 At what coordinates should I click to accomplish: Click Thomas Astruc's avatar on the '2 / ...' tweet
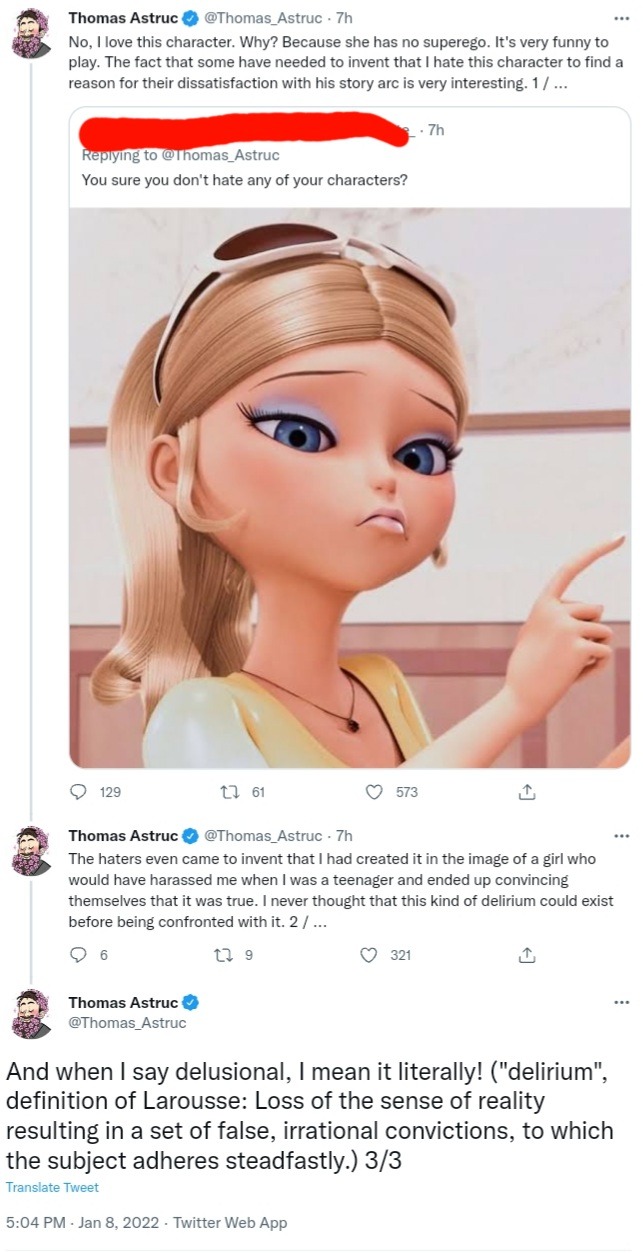click(x=32, y=852)
